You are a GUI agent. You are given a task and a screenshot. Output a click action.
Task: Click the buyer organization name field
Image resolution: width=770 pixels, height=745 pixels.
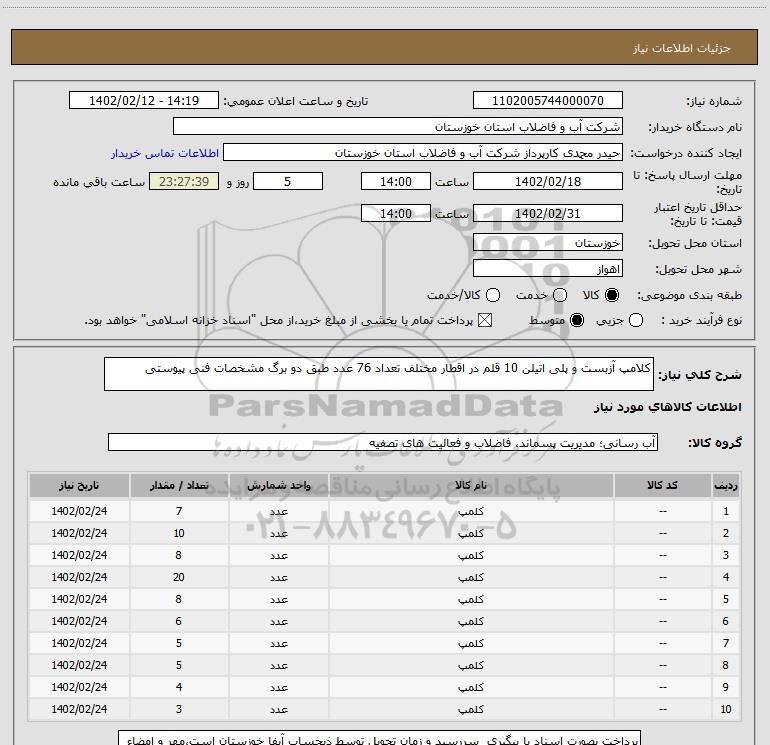point(398,126)
